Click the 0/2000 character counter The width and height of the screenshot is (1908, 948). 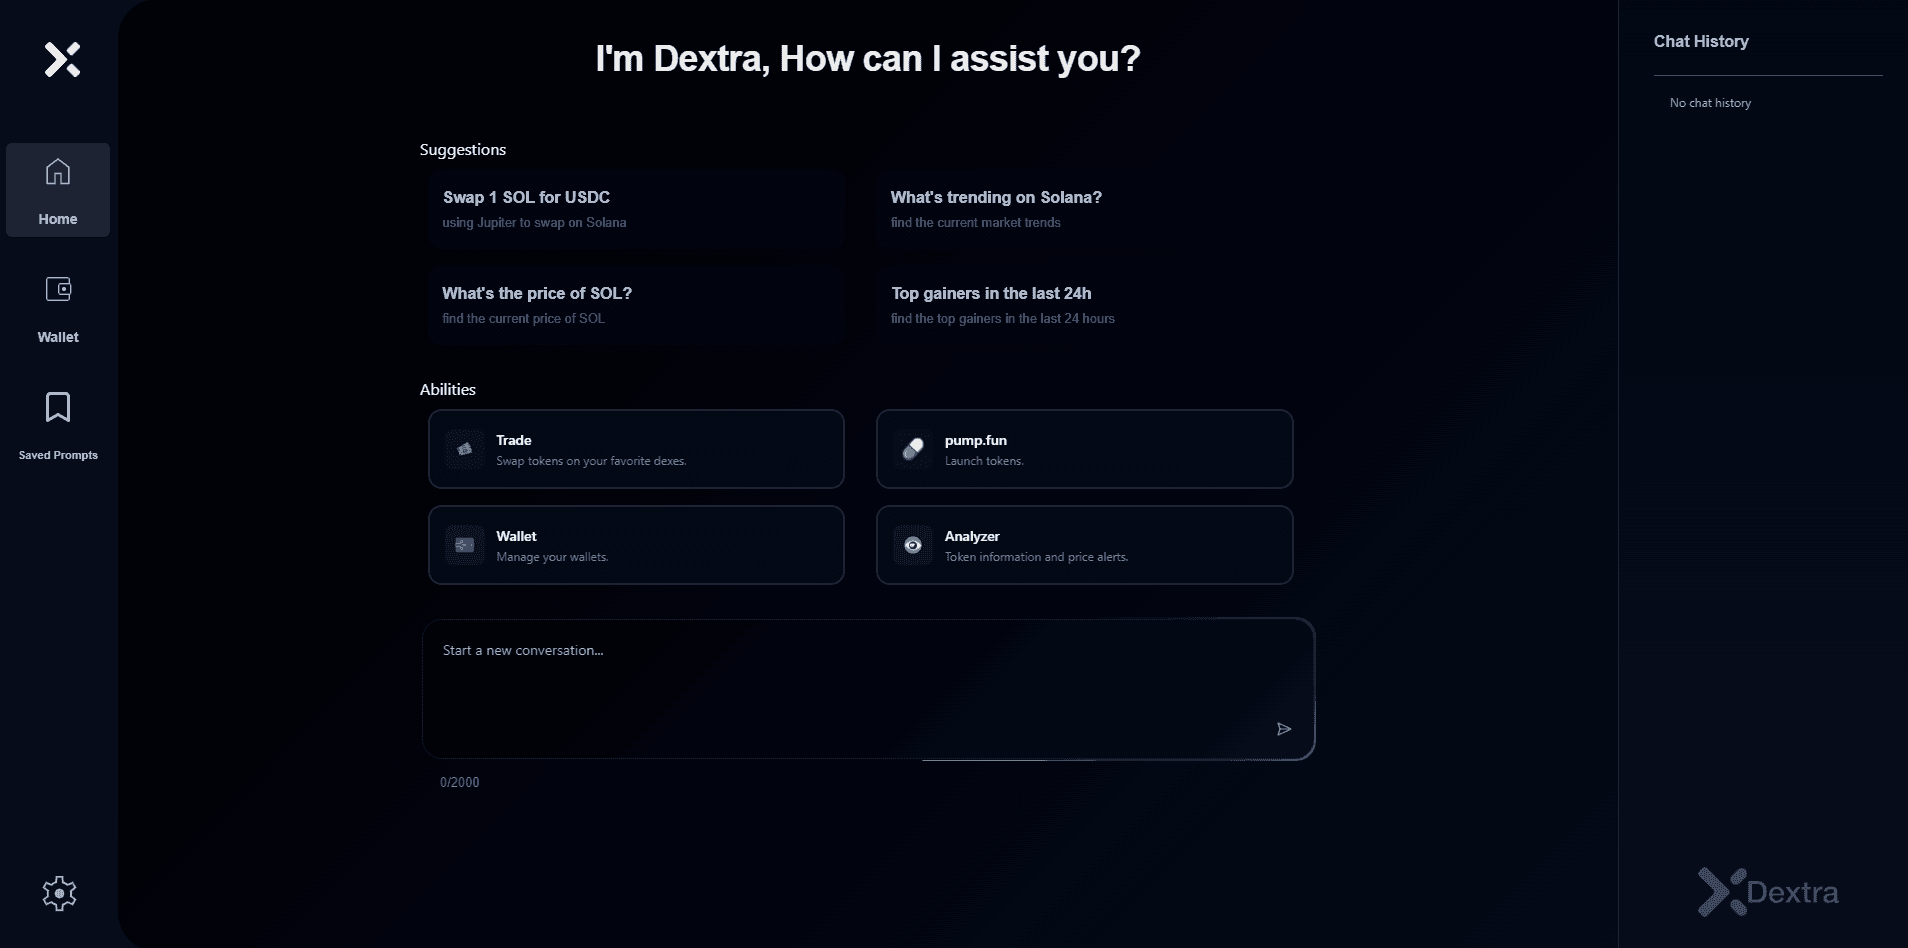[x=459, y=782]
